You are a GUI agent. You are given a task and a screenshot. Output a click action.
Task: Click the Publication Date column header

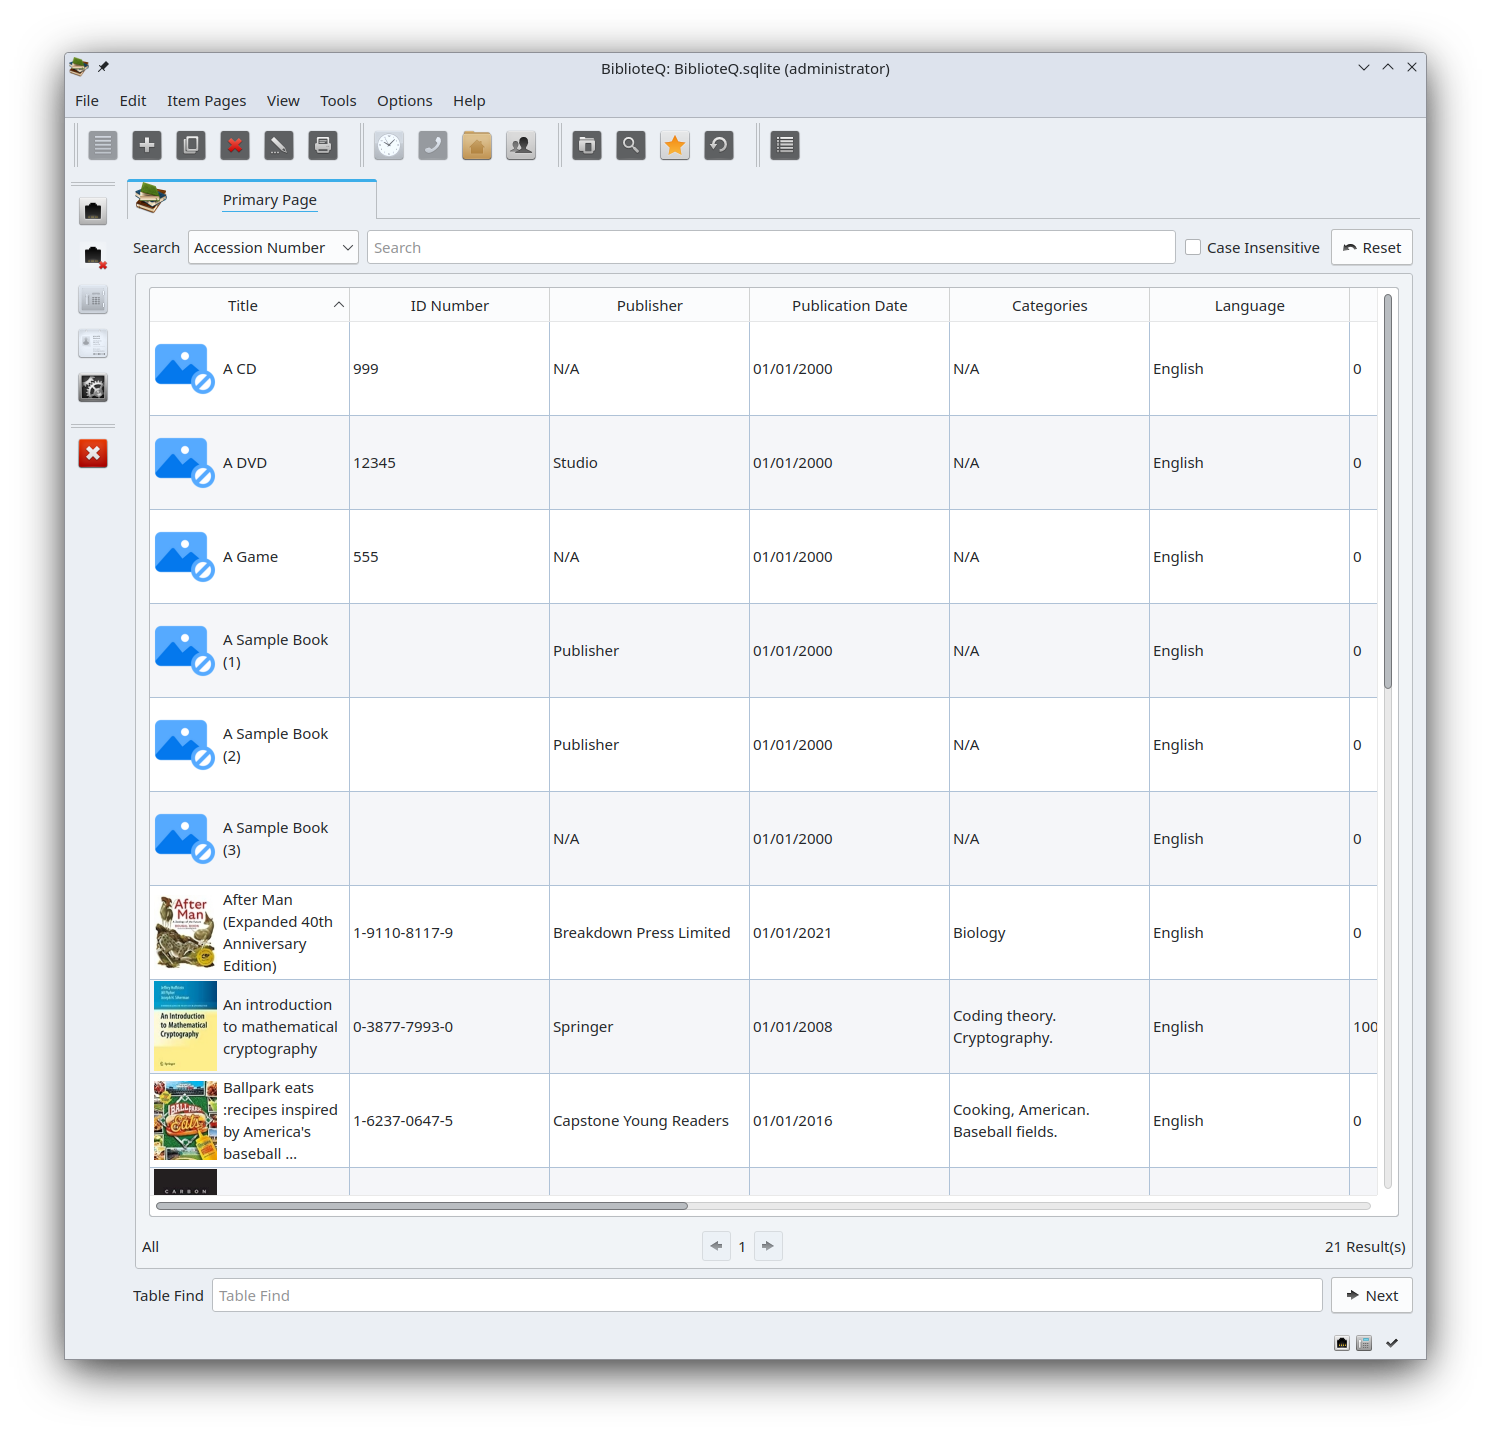tap(849, 306)
